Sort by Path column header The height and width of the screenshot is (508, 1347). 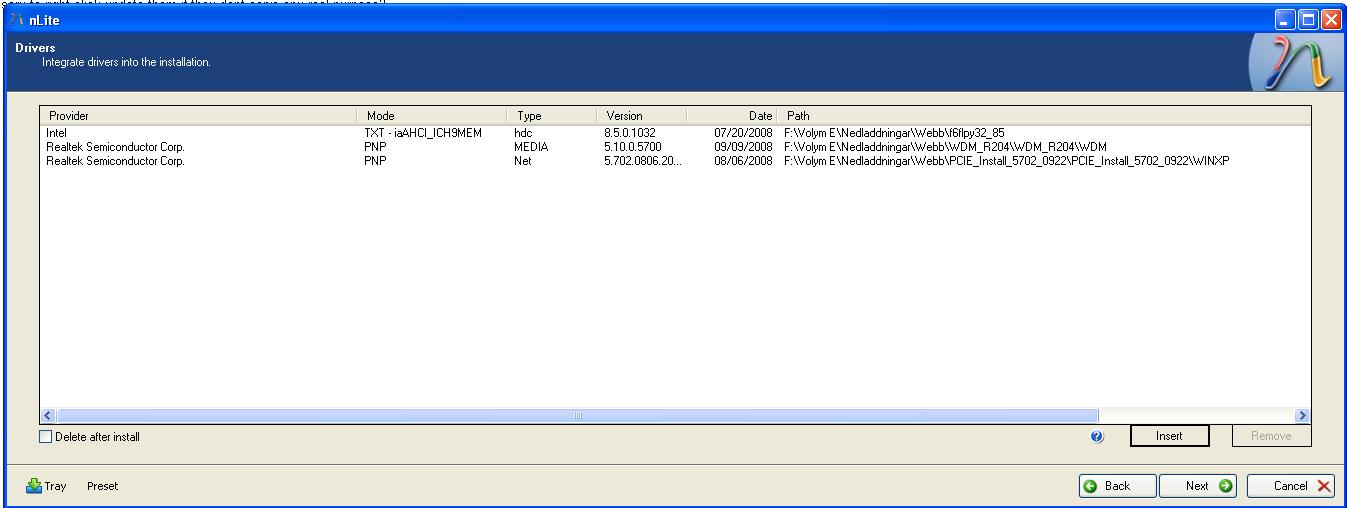[1044, 116]
